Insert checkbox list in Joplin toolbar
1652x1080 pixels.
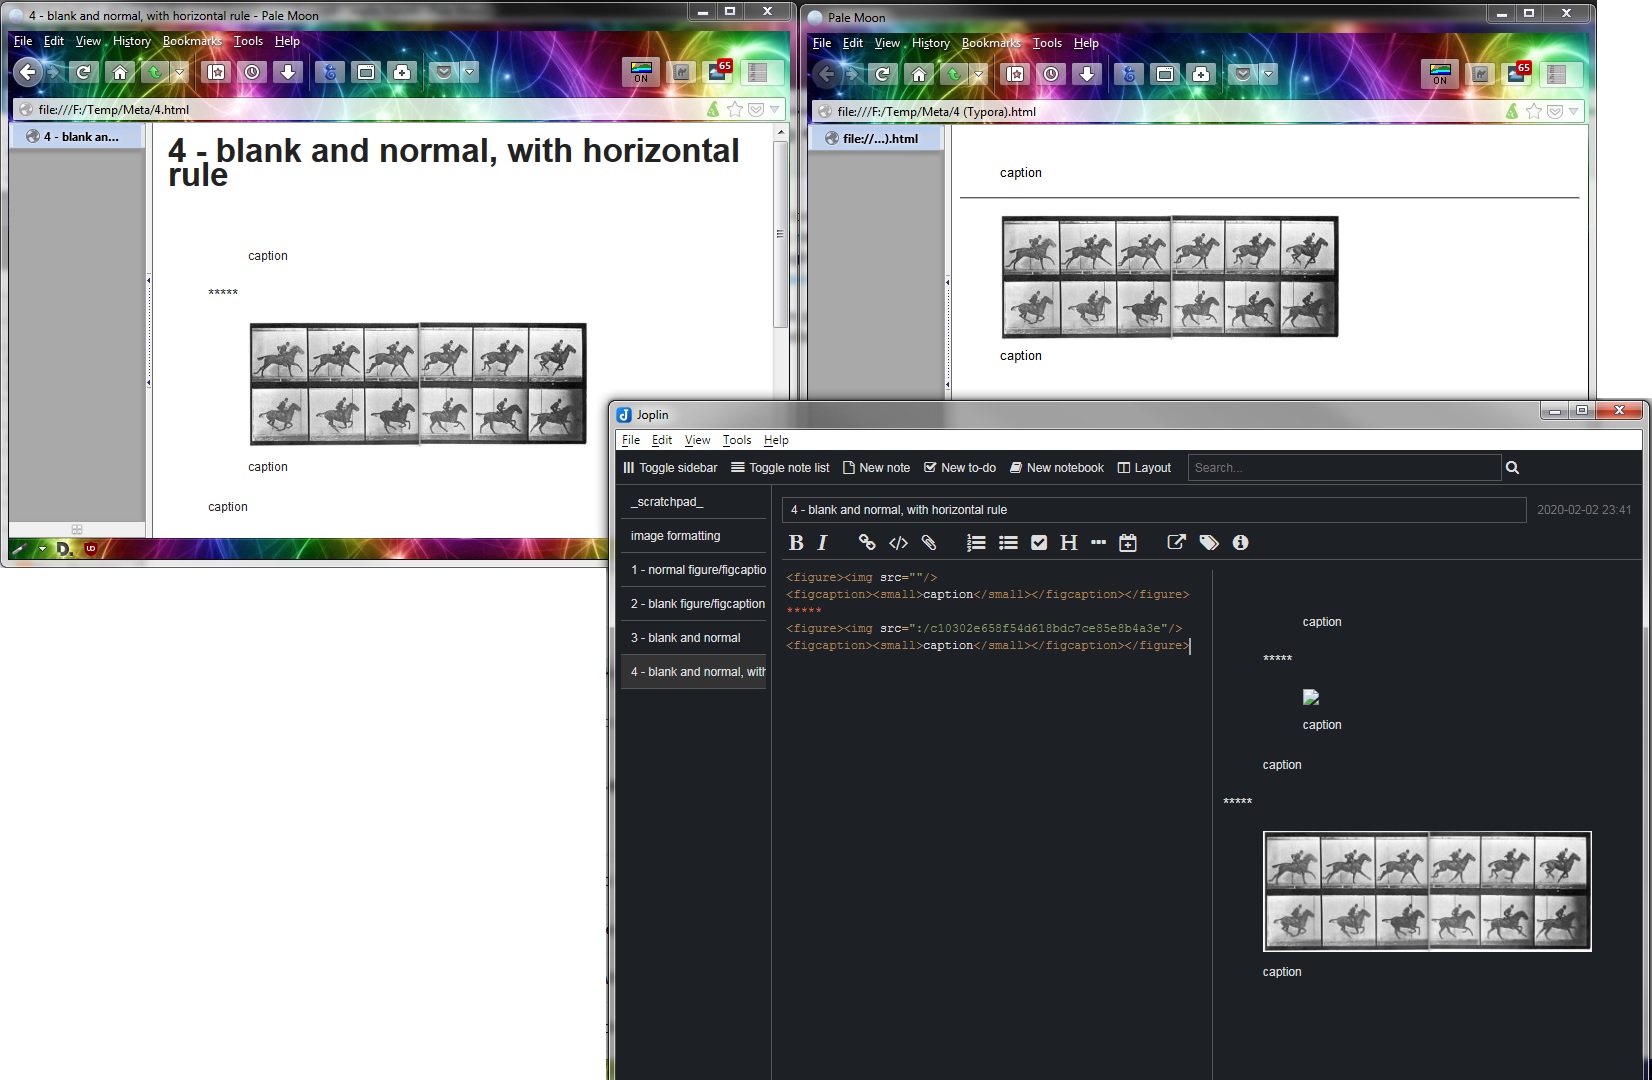pos(1039,543)
